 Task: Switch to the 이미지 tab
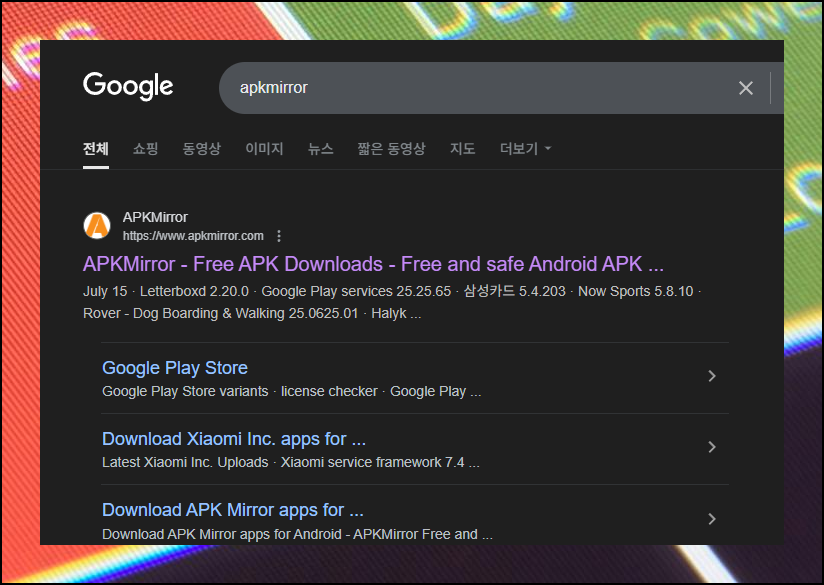264,149
